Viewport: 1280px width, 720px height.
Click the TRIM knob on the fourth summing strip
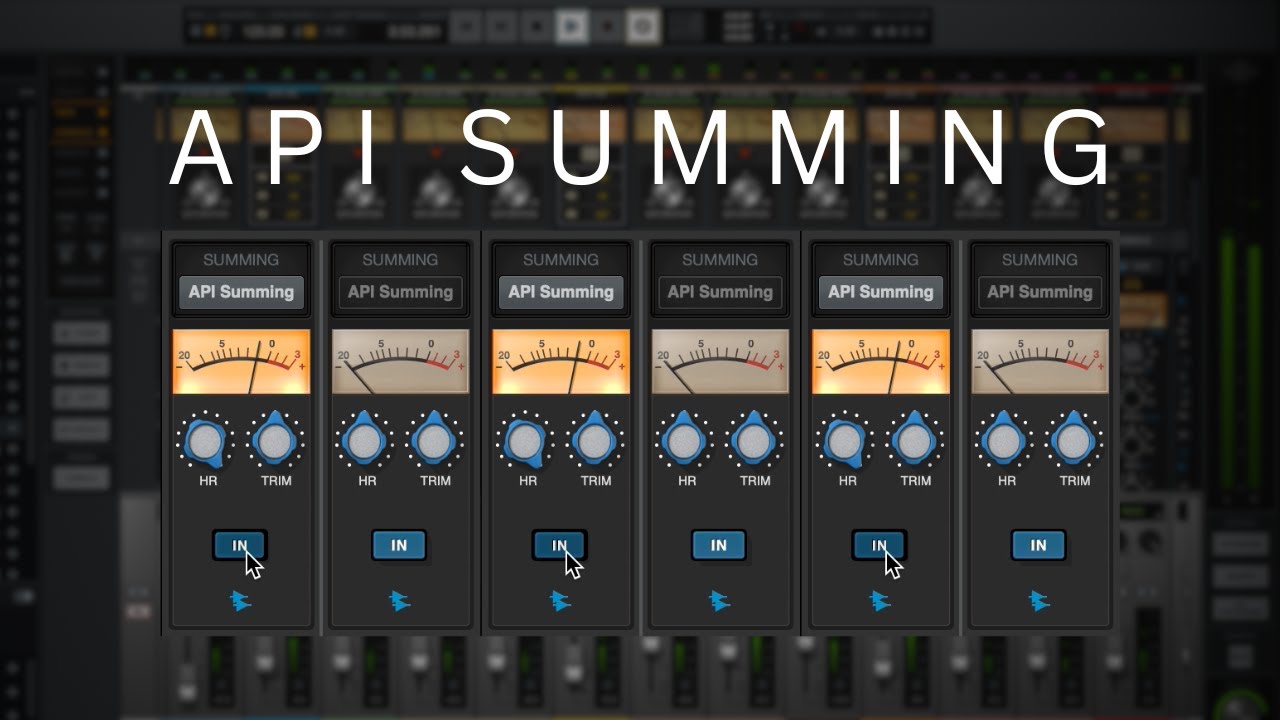point(755,441)
